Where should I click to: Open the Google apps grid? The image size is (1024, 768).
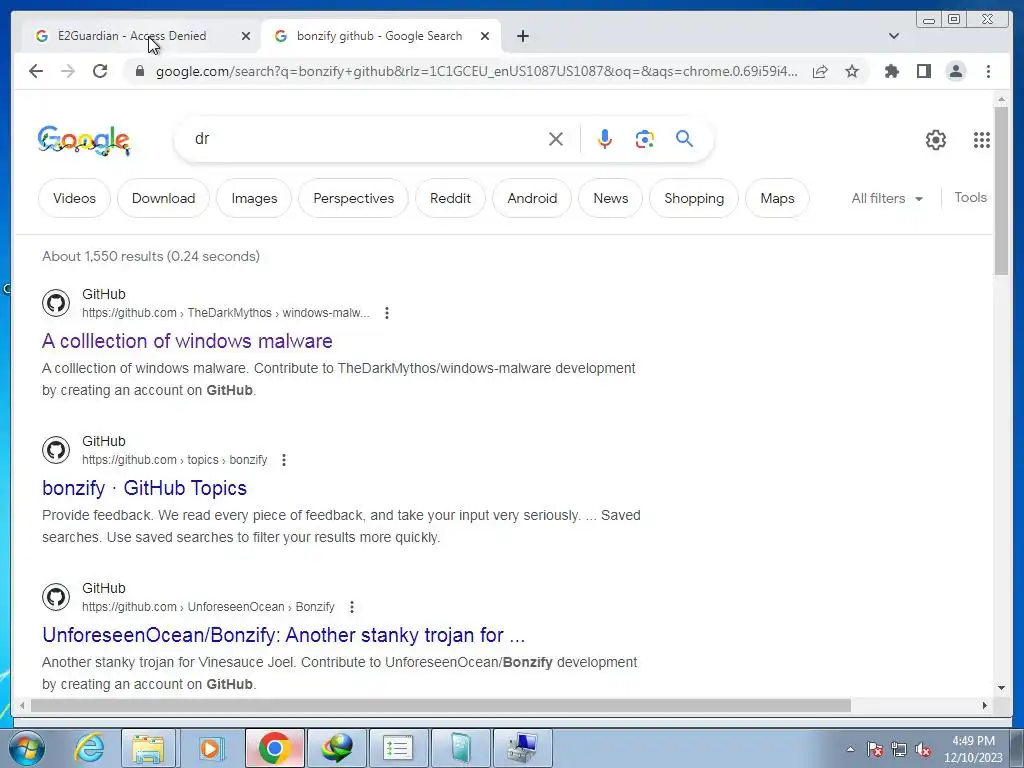tap(982, 140)
